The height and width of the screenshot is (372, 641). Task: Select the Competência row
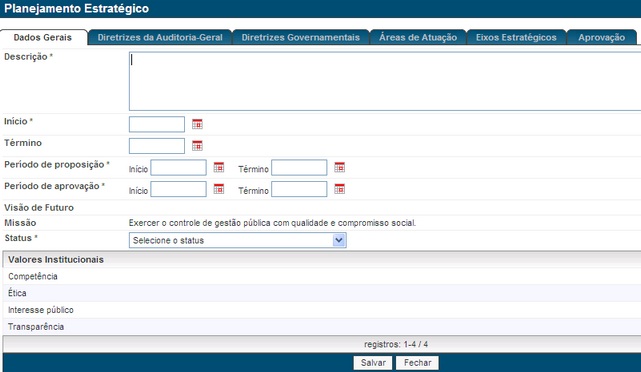click(322, 276)
